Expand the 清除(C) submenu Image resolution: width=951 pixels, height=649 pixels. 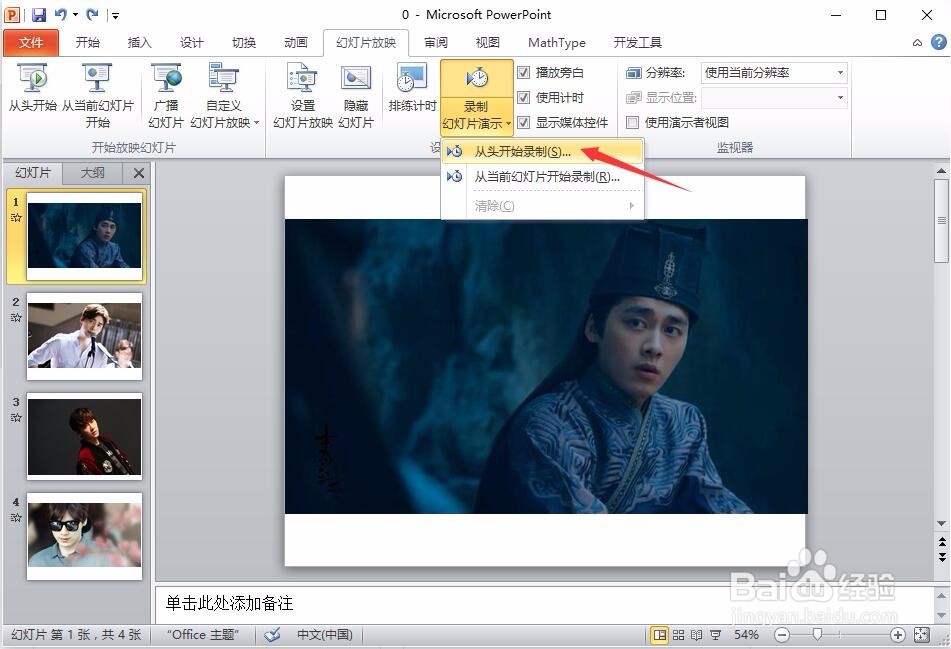tap(542, 206)
